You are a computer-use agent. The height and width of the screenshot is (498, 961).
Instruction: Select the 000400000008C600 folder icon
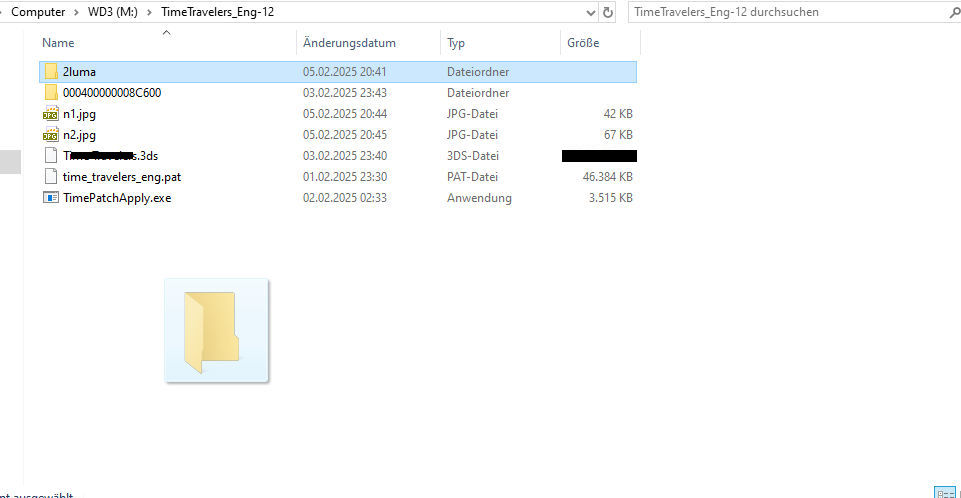51,92
